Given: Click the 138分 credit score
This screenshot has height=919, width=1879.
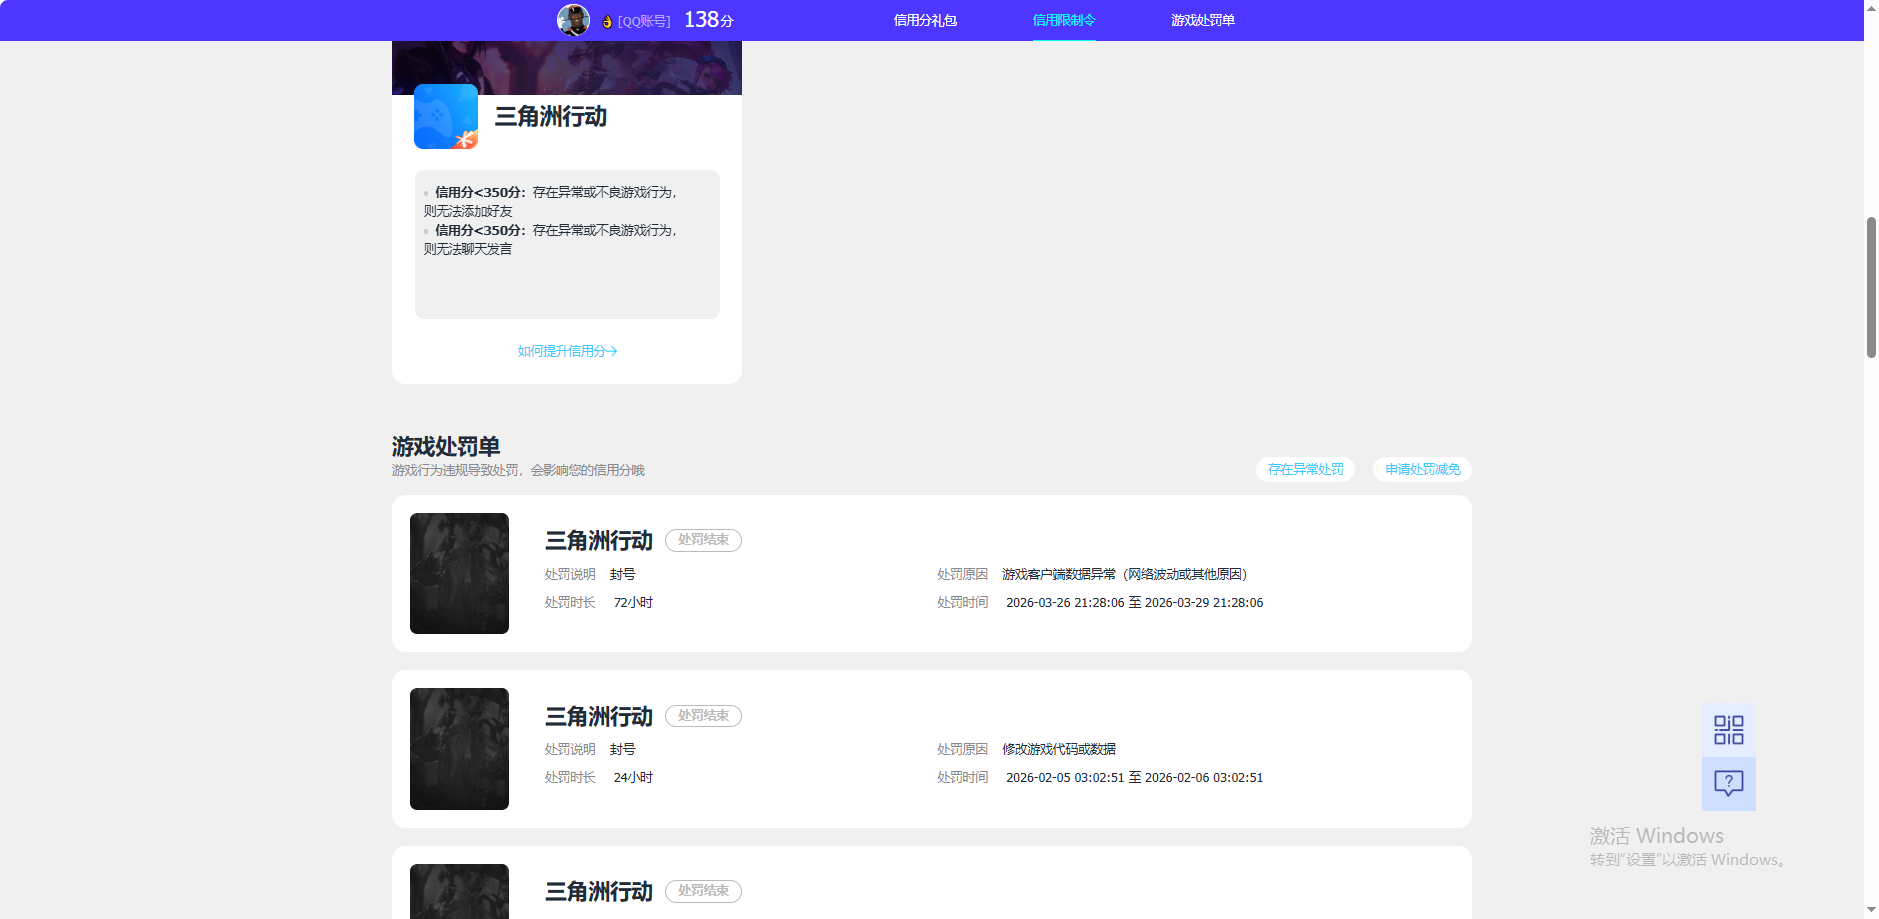Looking at the screenshot, I should pyautogui.click(x=709, y=20).
